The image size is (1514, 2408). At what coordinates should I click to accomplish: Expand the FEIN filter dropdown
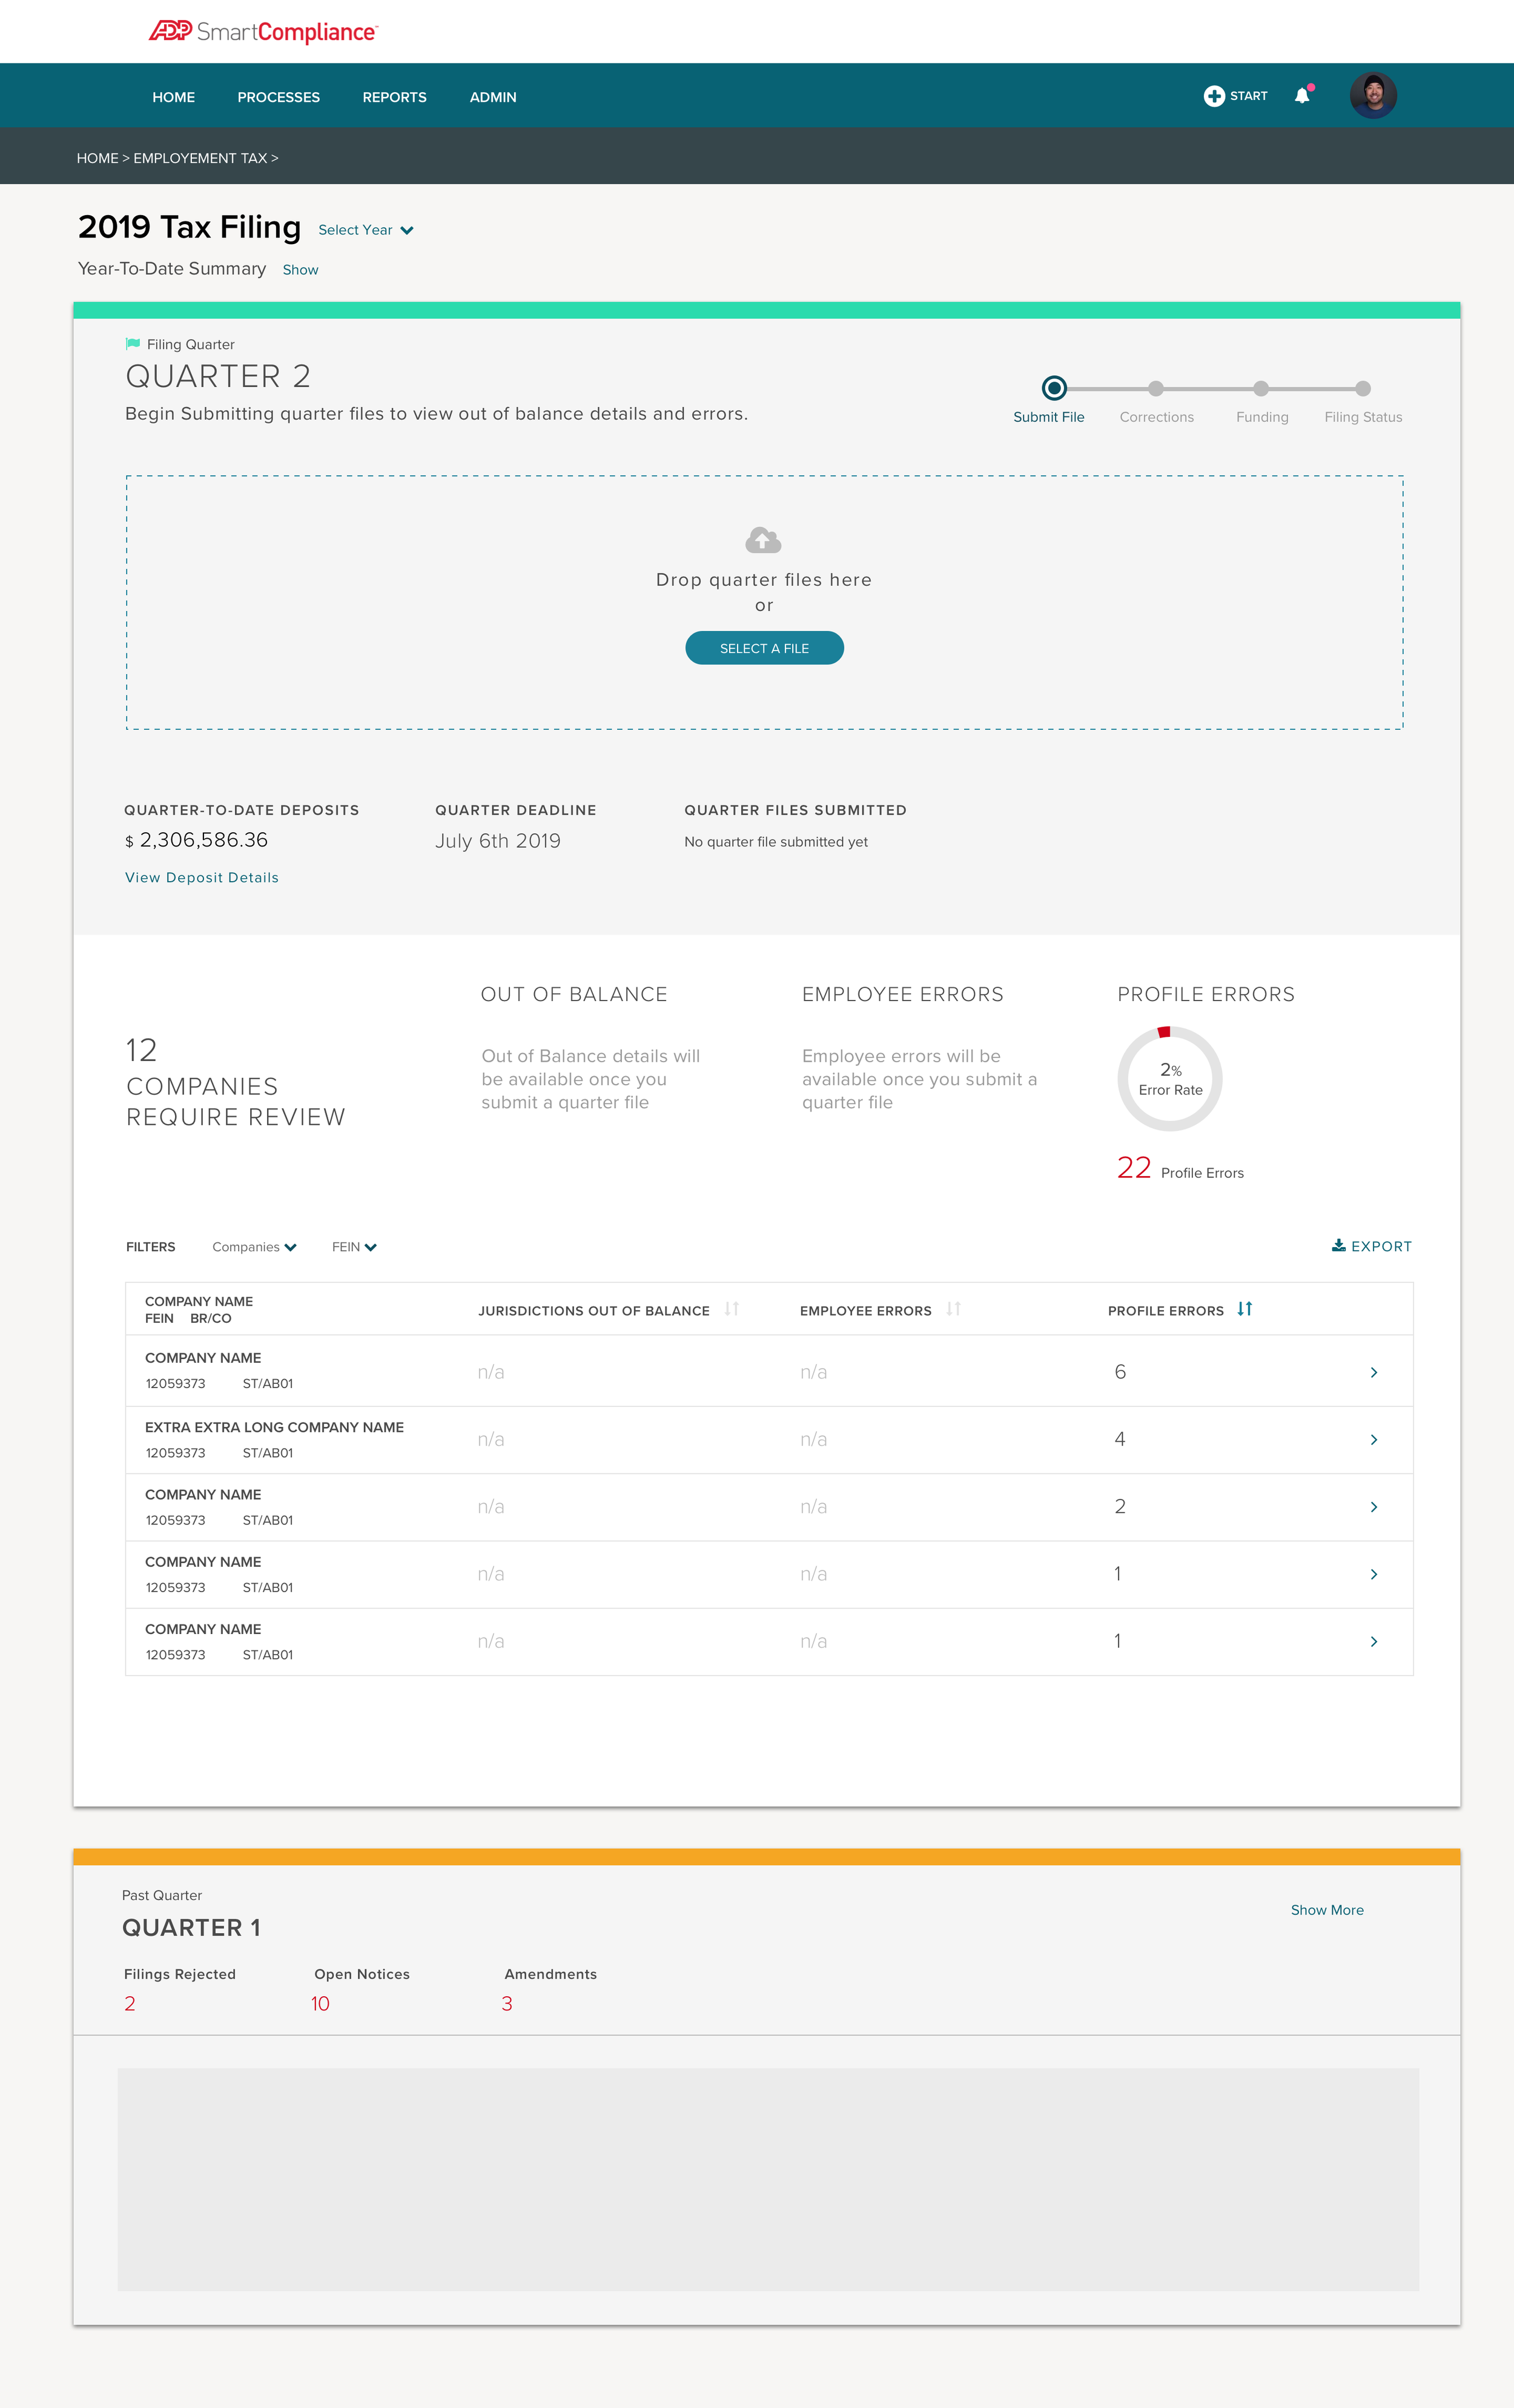[354, 1247]
